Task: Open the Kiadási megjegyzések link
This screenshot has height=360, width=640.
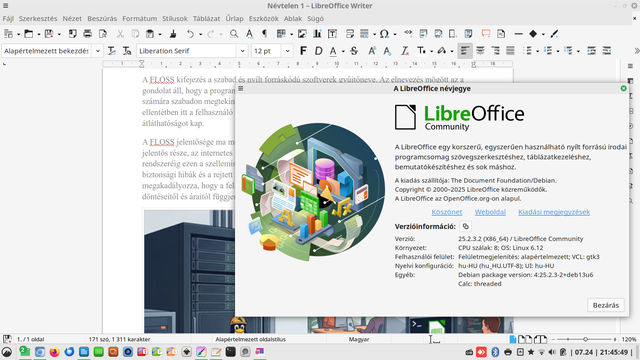Action: pos(554,212)
